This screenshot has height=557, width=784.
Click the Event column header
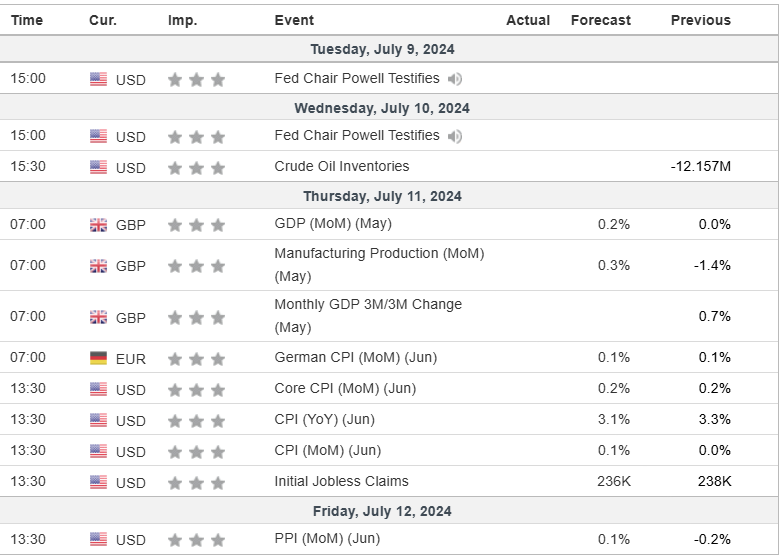coord(294,20)
